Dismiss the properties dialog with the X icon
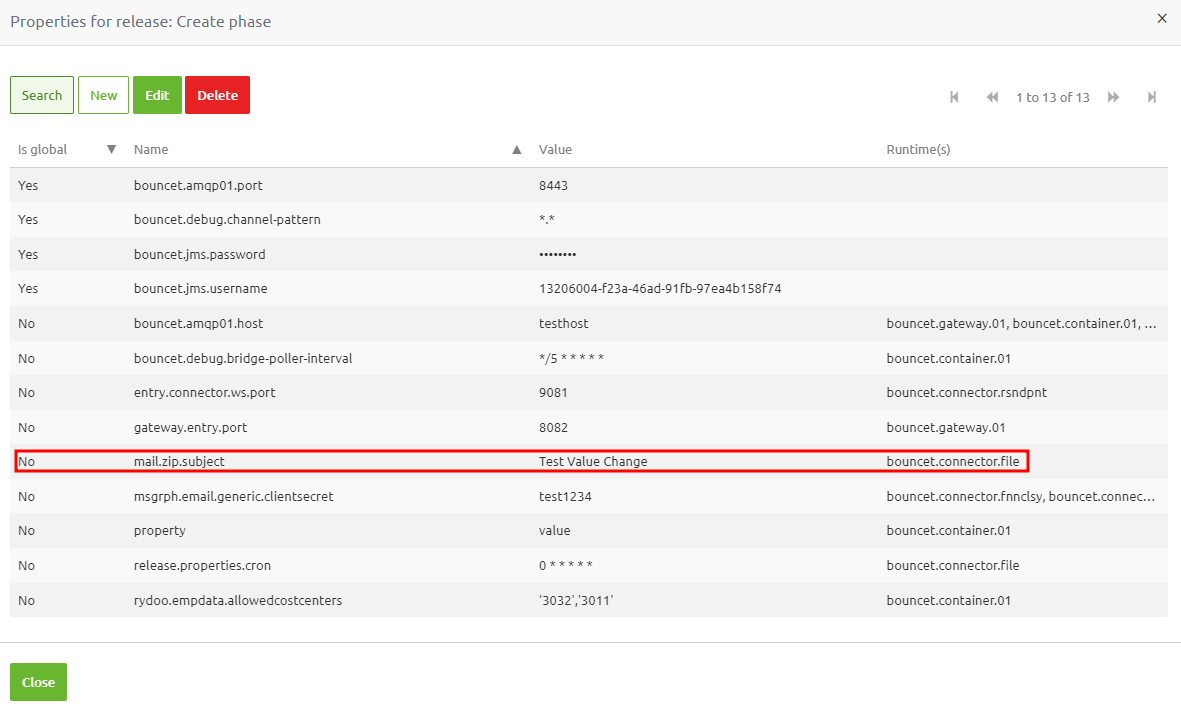This screenshot has width=1181, height=709. pos(1162,18)
